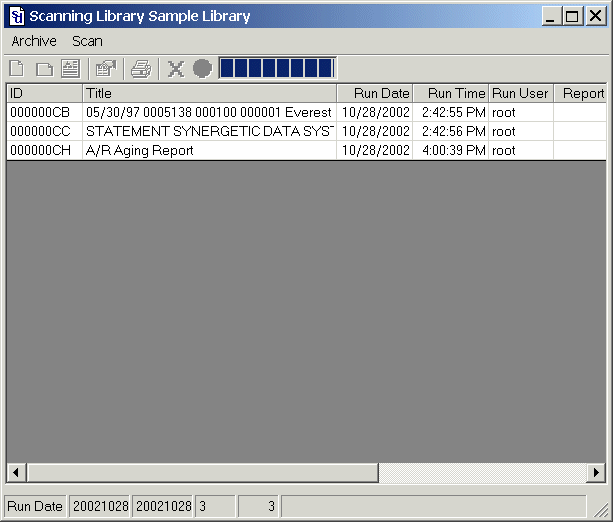Select the STATEMENT SYNERGETIC DATA row
This screenshot has height=522, width=613.
tap(208, 131)
